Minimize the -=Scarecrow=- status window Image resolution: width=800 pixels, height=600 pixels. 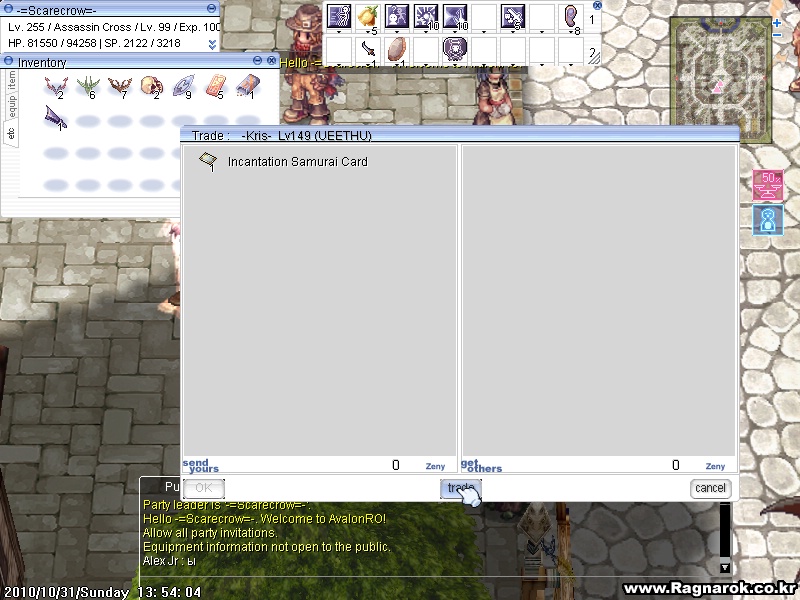point(212,8)
